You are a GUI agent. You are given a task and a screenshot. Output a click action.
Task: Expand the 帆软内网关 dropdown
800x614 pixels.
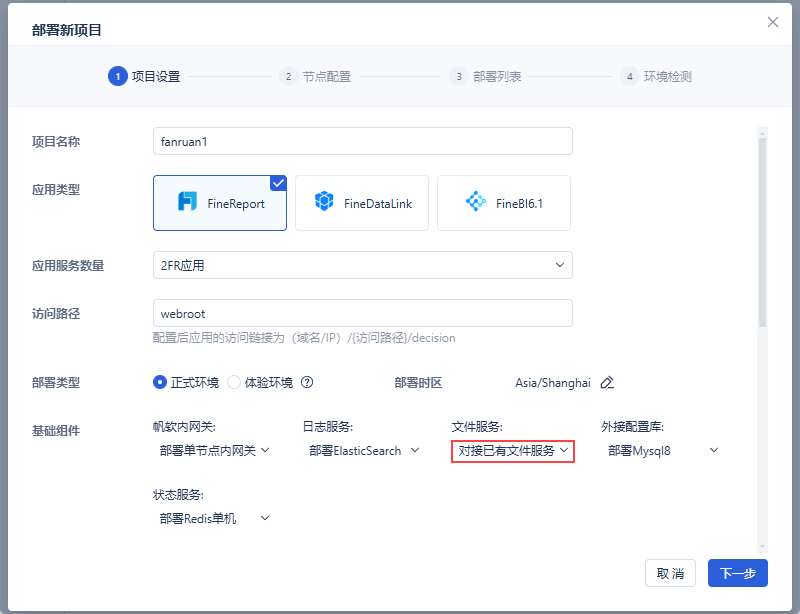214,451
